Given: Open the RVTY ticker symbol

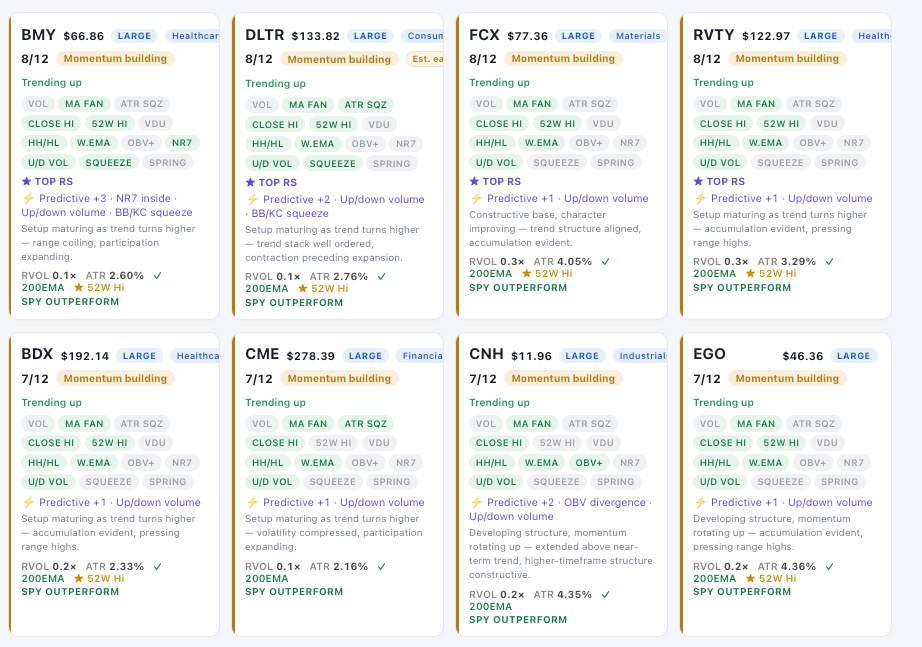Looking at the screenshot, I should pyautogui.click(x=714, y=35).
